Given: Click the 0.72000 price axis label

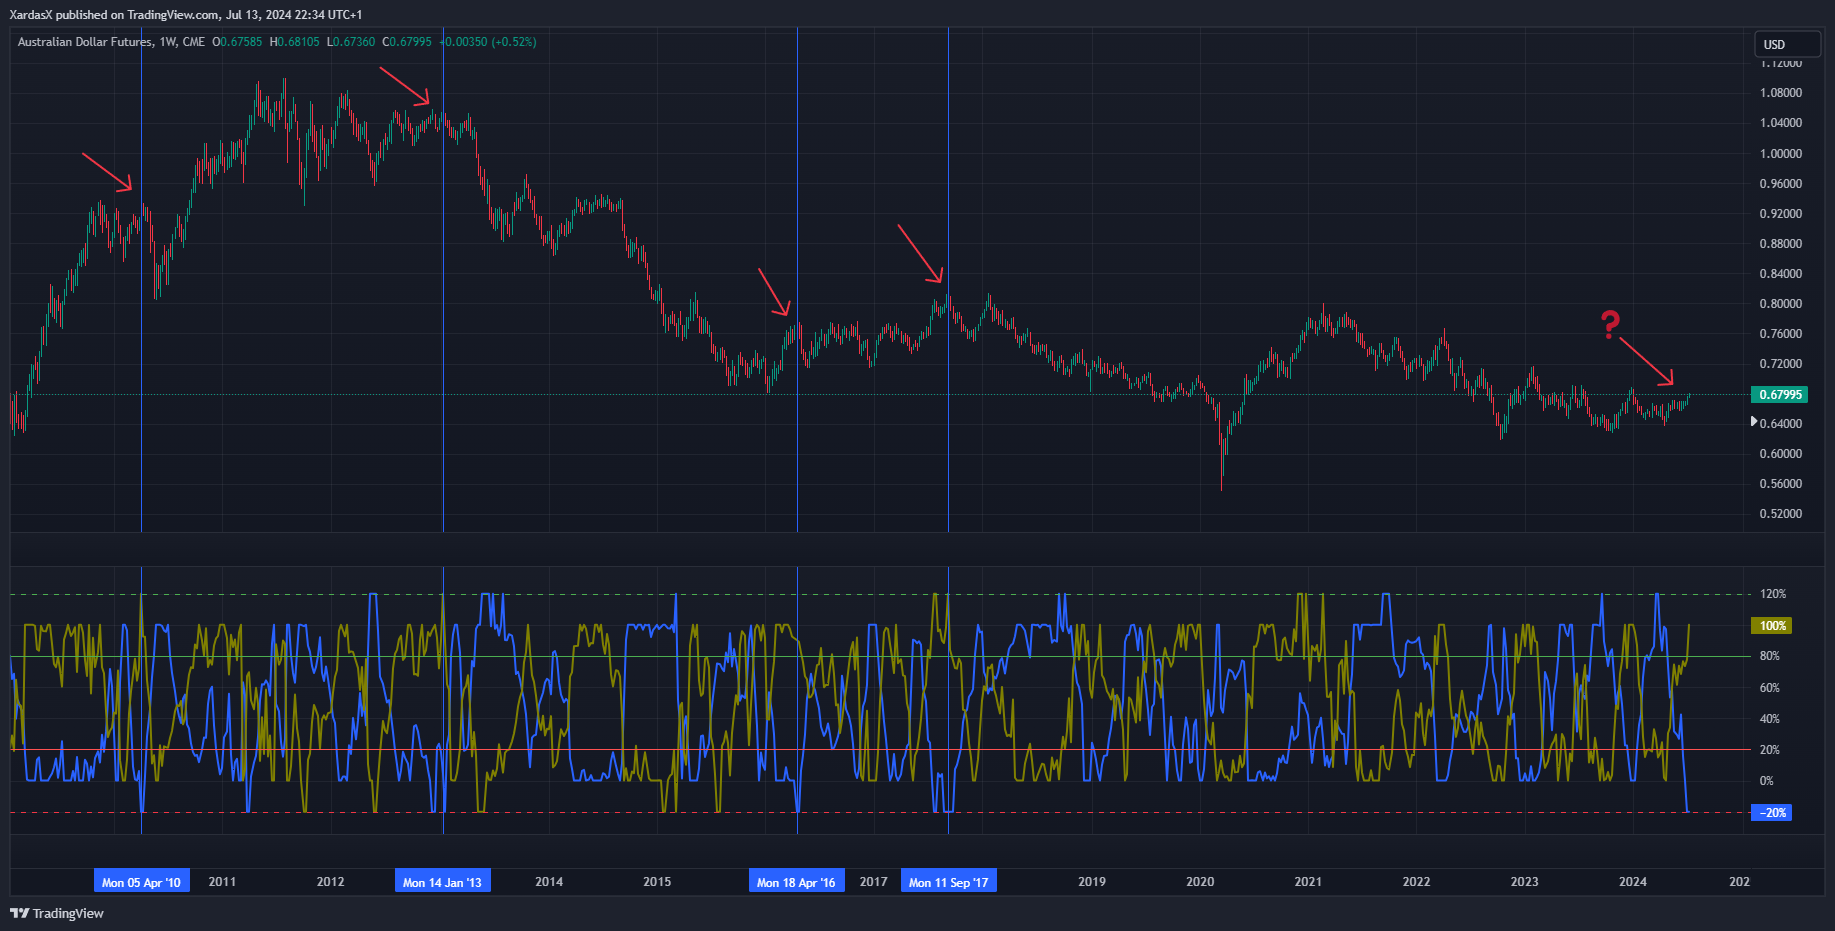Looking at the screenshot, I should point(1781,364).
